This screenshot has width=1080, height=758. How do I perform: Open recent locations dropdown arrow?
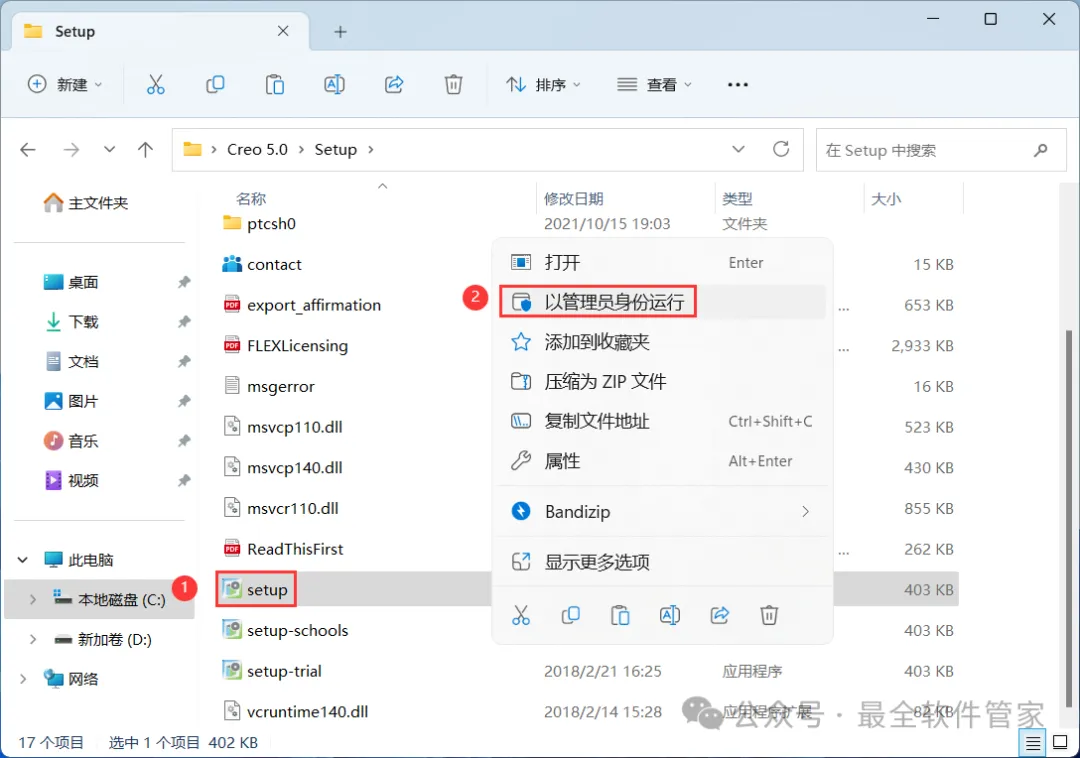click(109, 149)
